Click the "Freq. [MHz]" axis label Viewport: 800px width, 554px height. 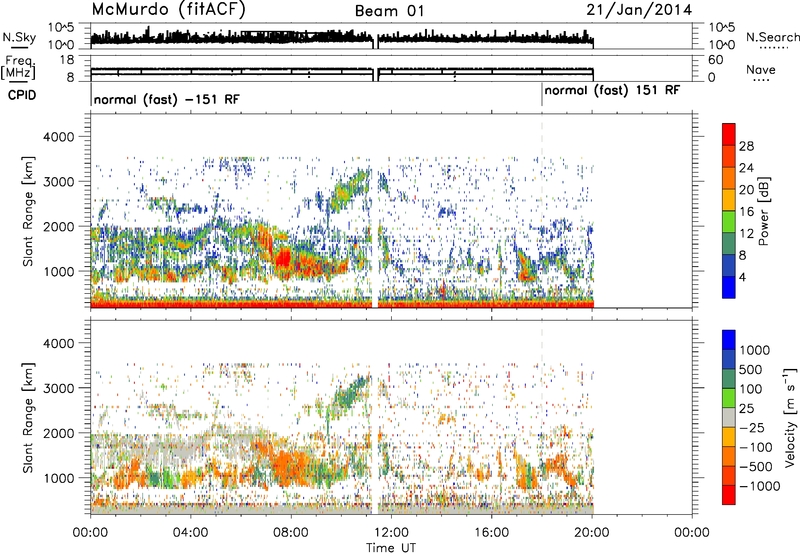(x=18, y=68)
